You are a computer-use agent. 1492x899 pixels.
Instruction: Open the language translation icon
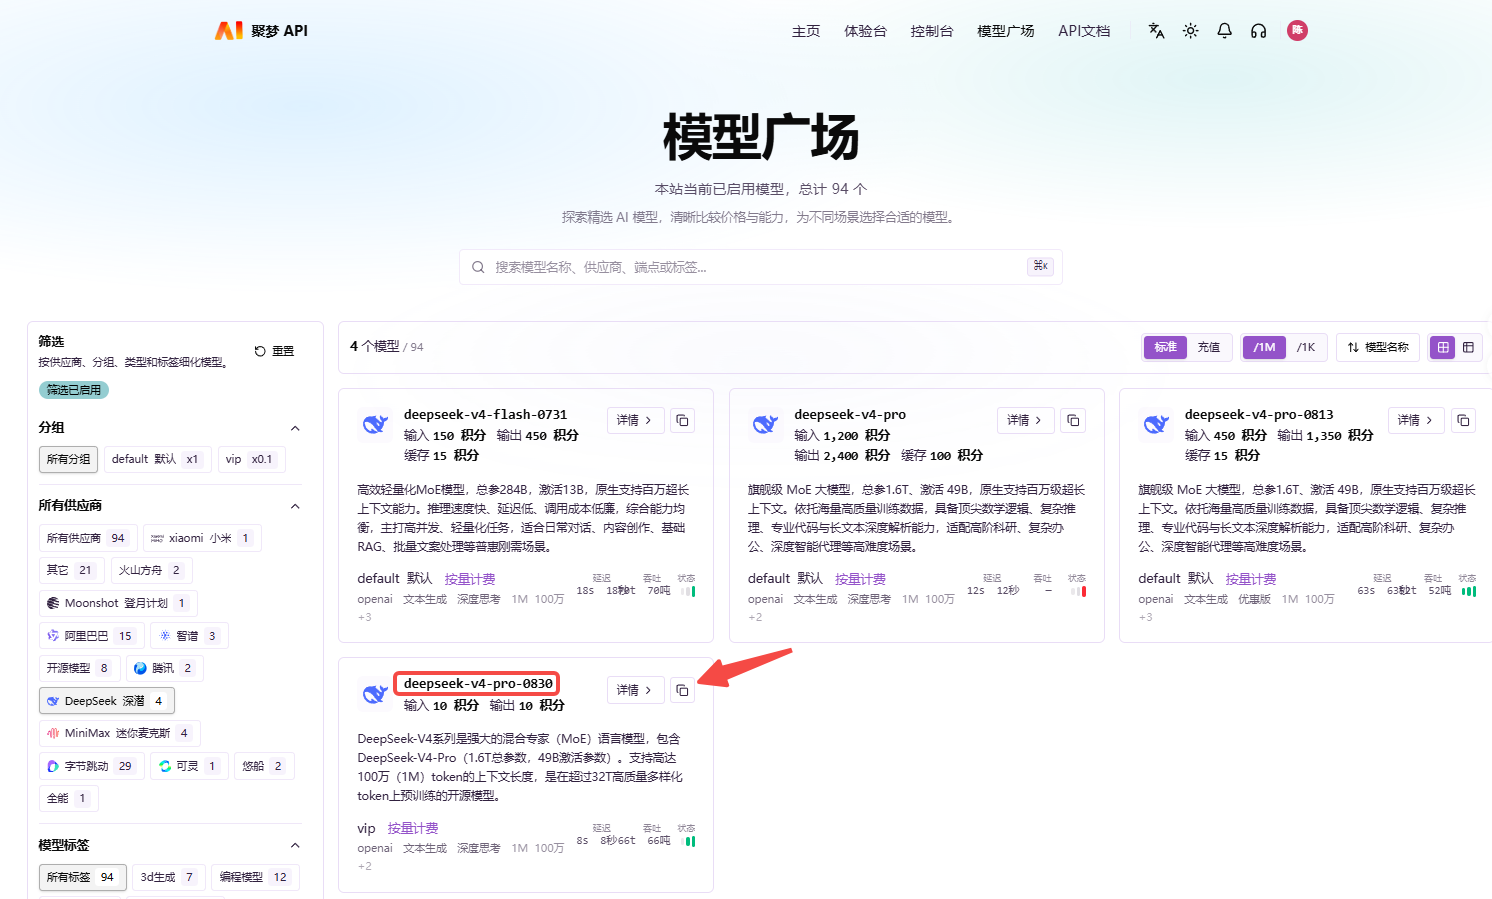tap(1156, 31)
